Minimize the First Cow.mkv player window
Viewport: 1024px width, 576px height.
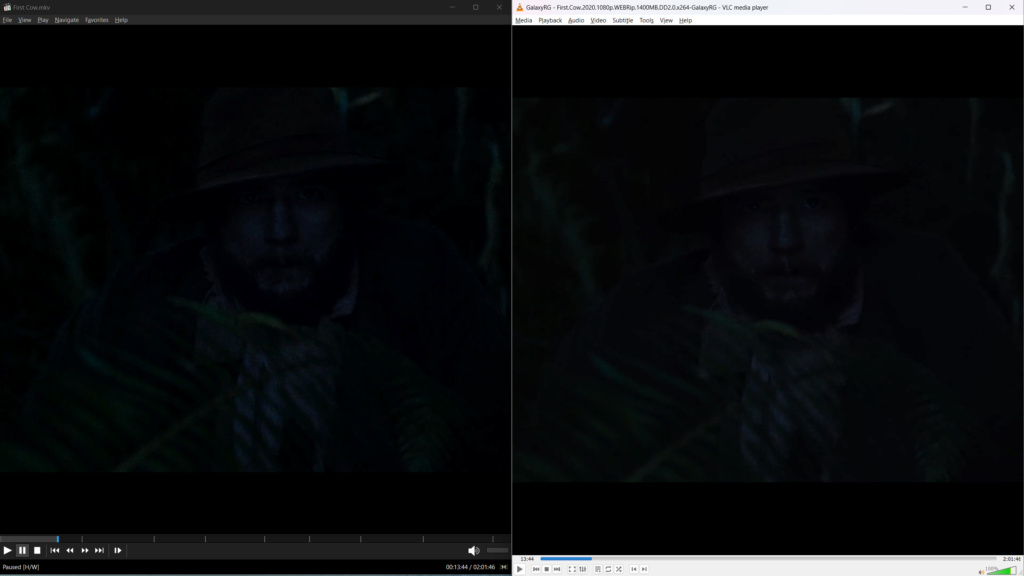(452, 7)
